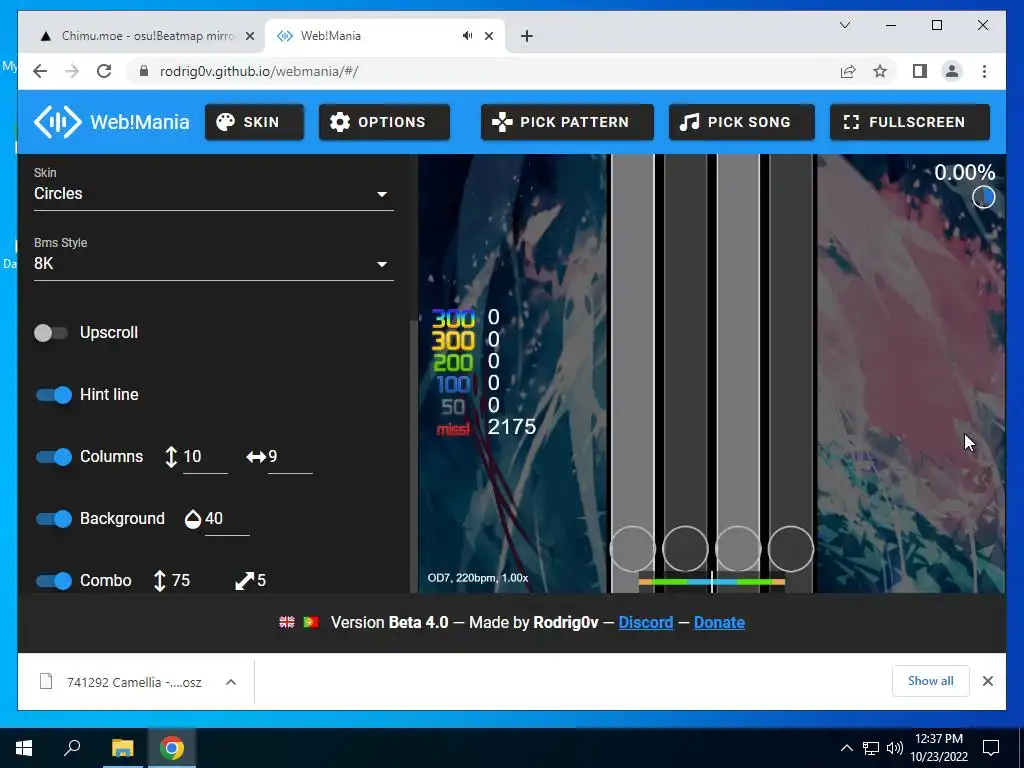Click the hit error timing bar

(x=712, y=581)
